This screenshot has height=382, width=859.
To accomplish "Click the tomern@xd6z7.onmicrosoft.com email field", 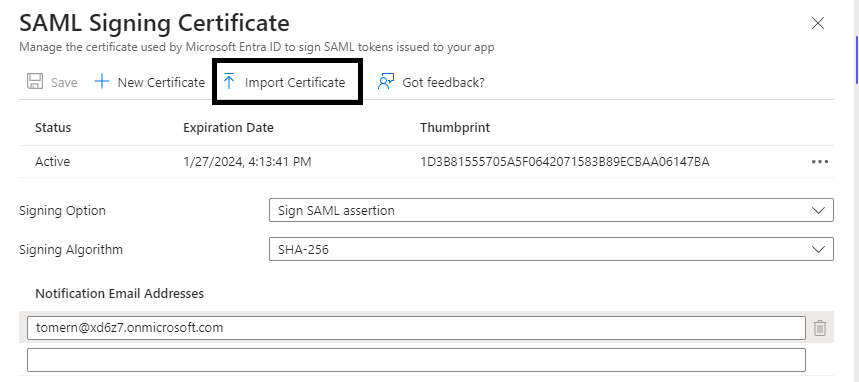I will (416, 328).
